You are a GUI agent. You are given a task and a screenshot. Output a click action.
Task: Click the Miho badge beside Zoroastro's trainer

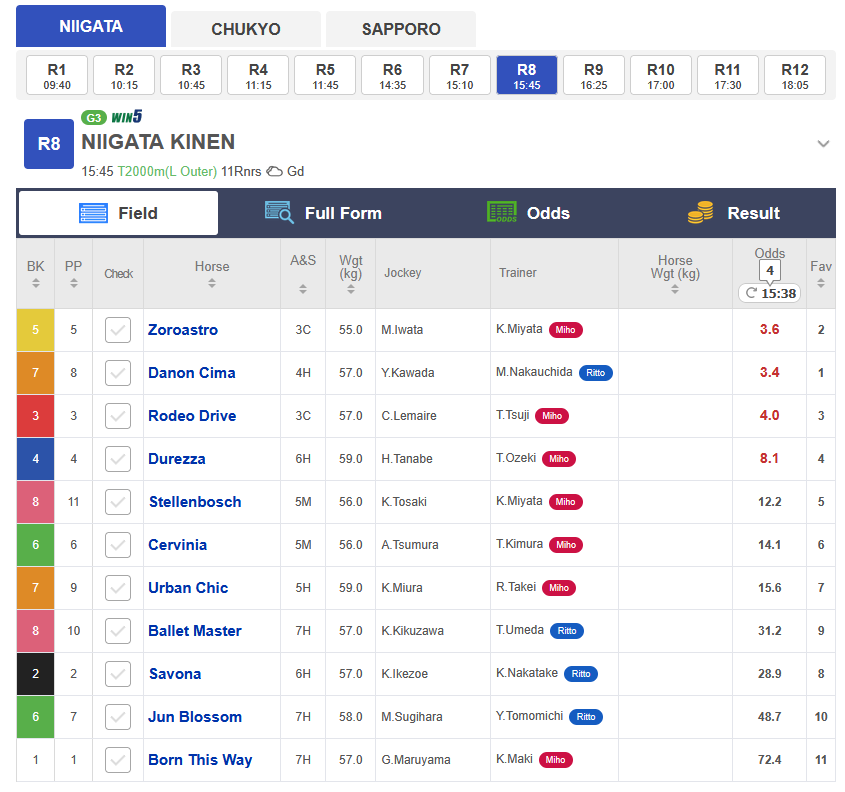[x=566, y=330]
